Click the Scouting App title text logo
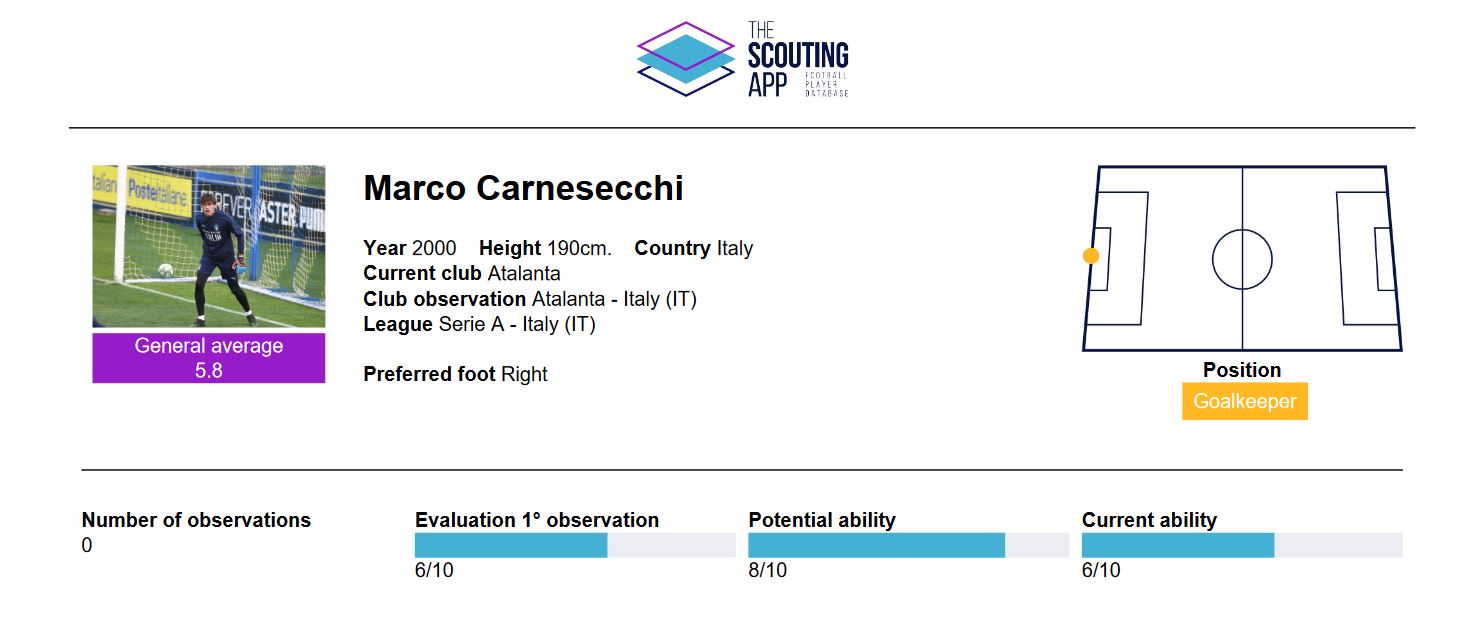Screen dimensions: 1484x630 (x=798, y=60)
